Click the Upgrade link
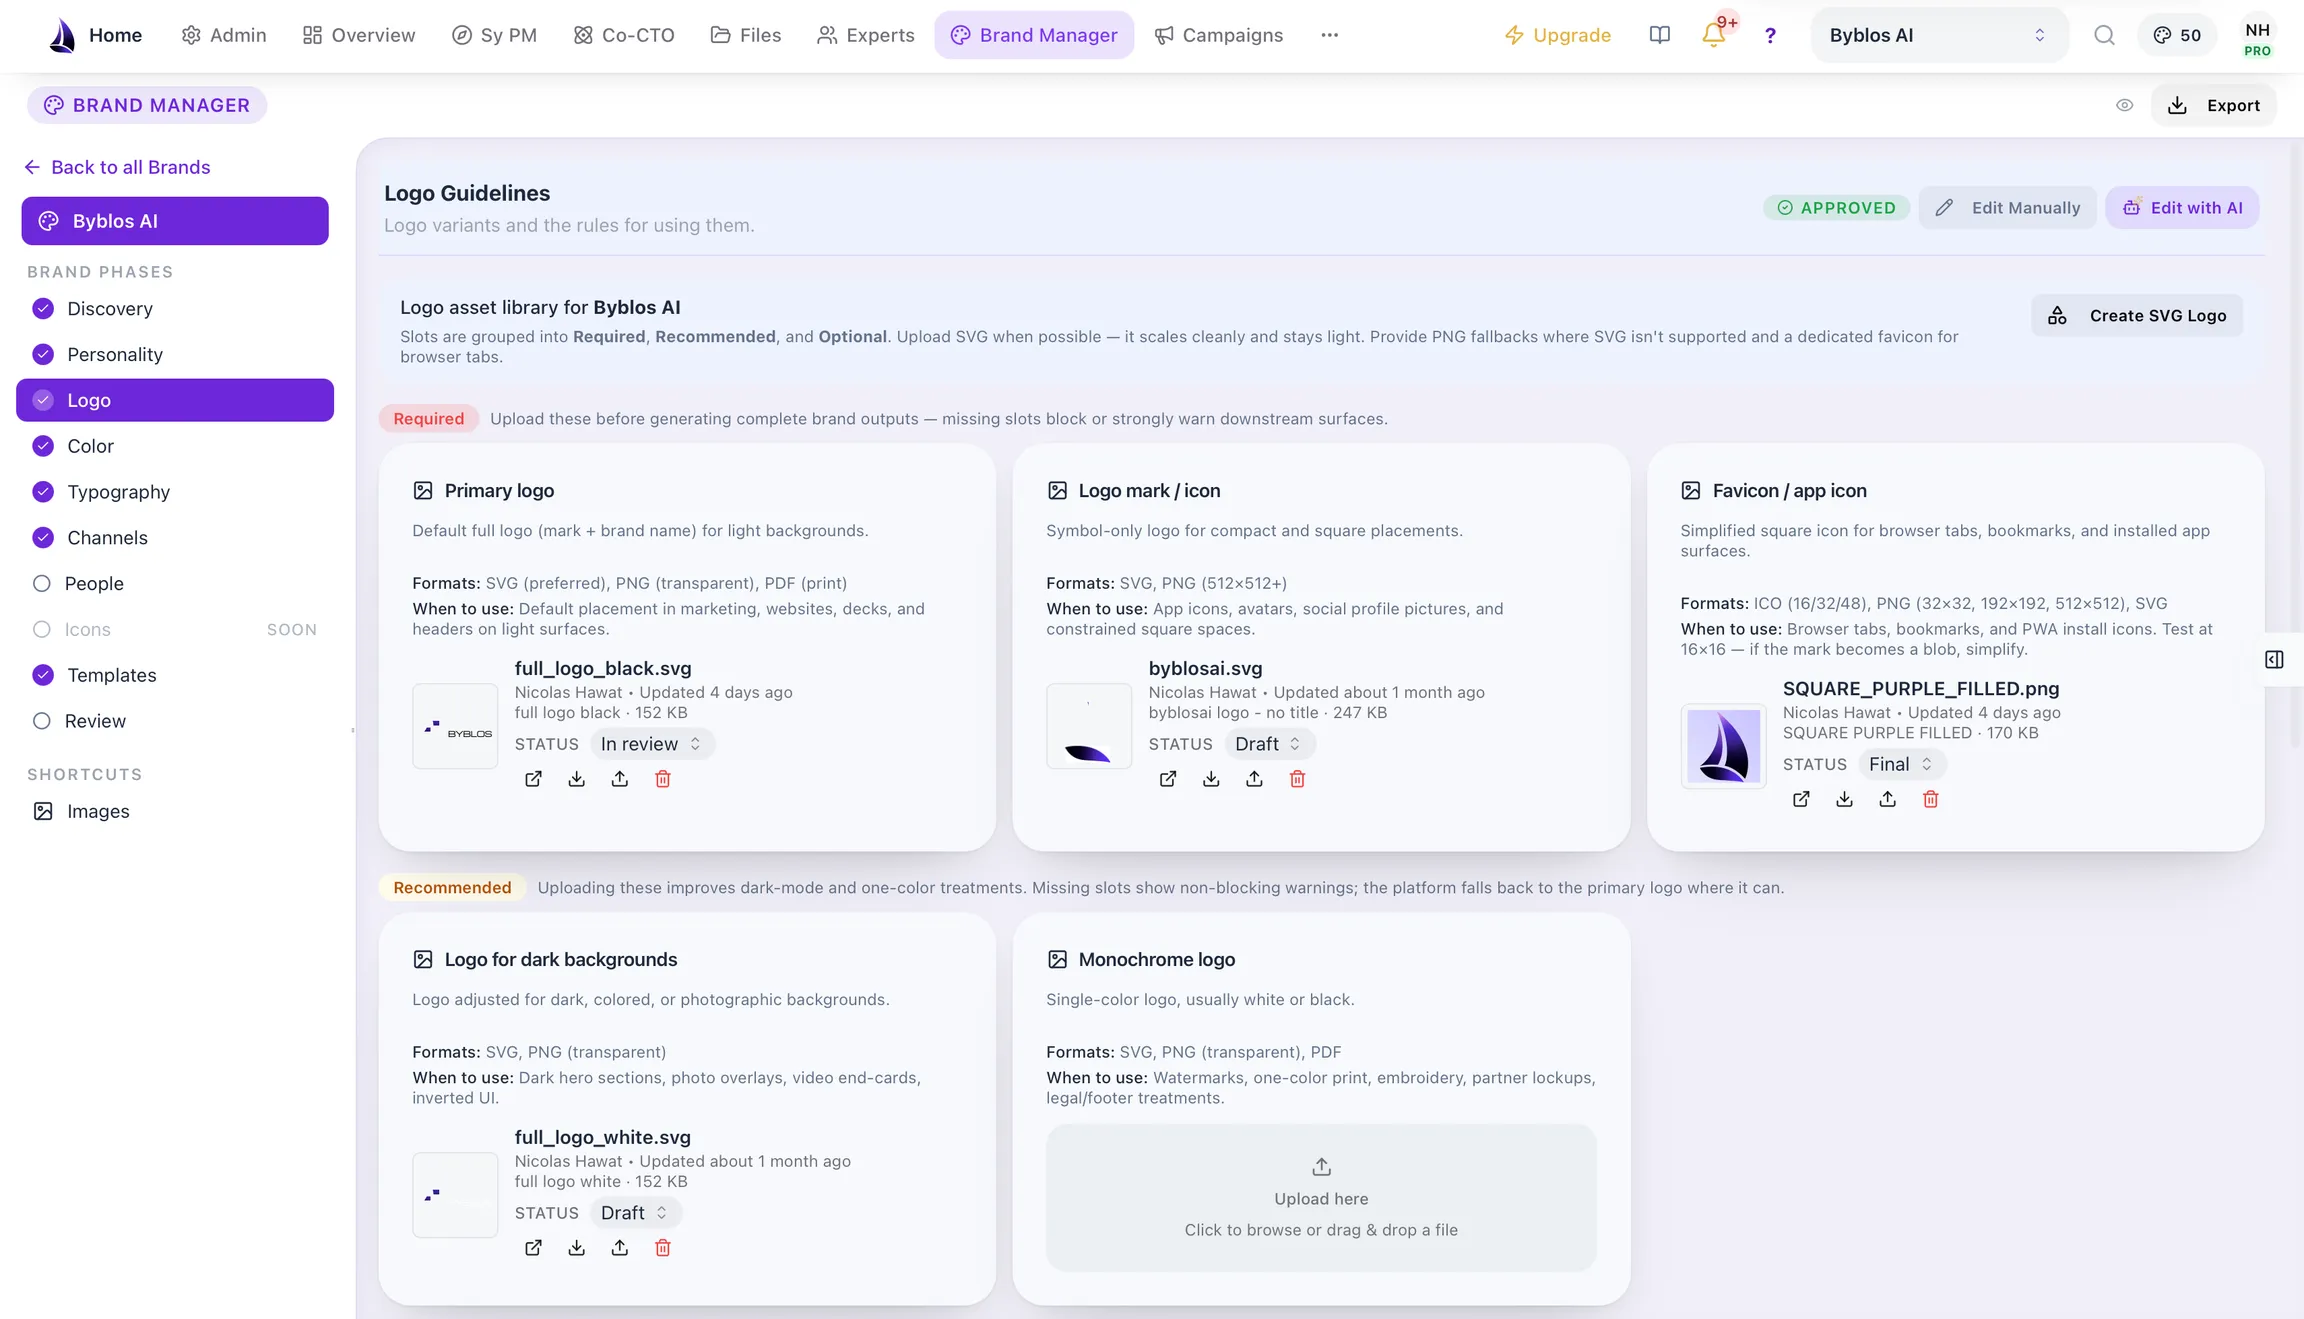The height and width of the screenshot is (1319, 2304). (1558, 35)
